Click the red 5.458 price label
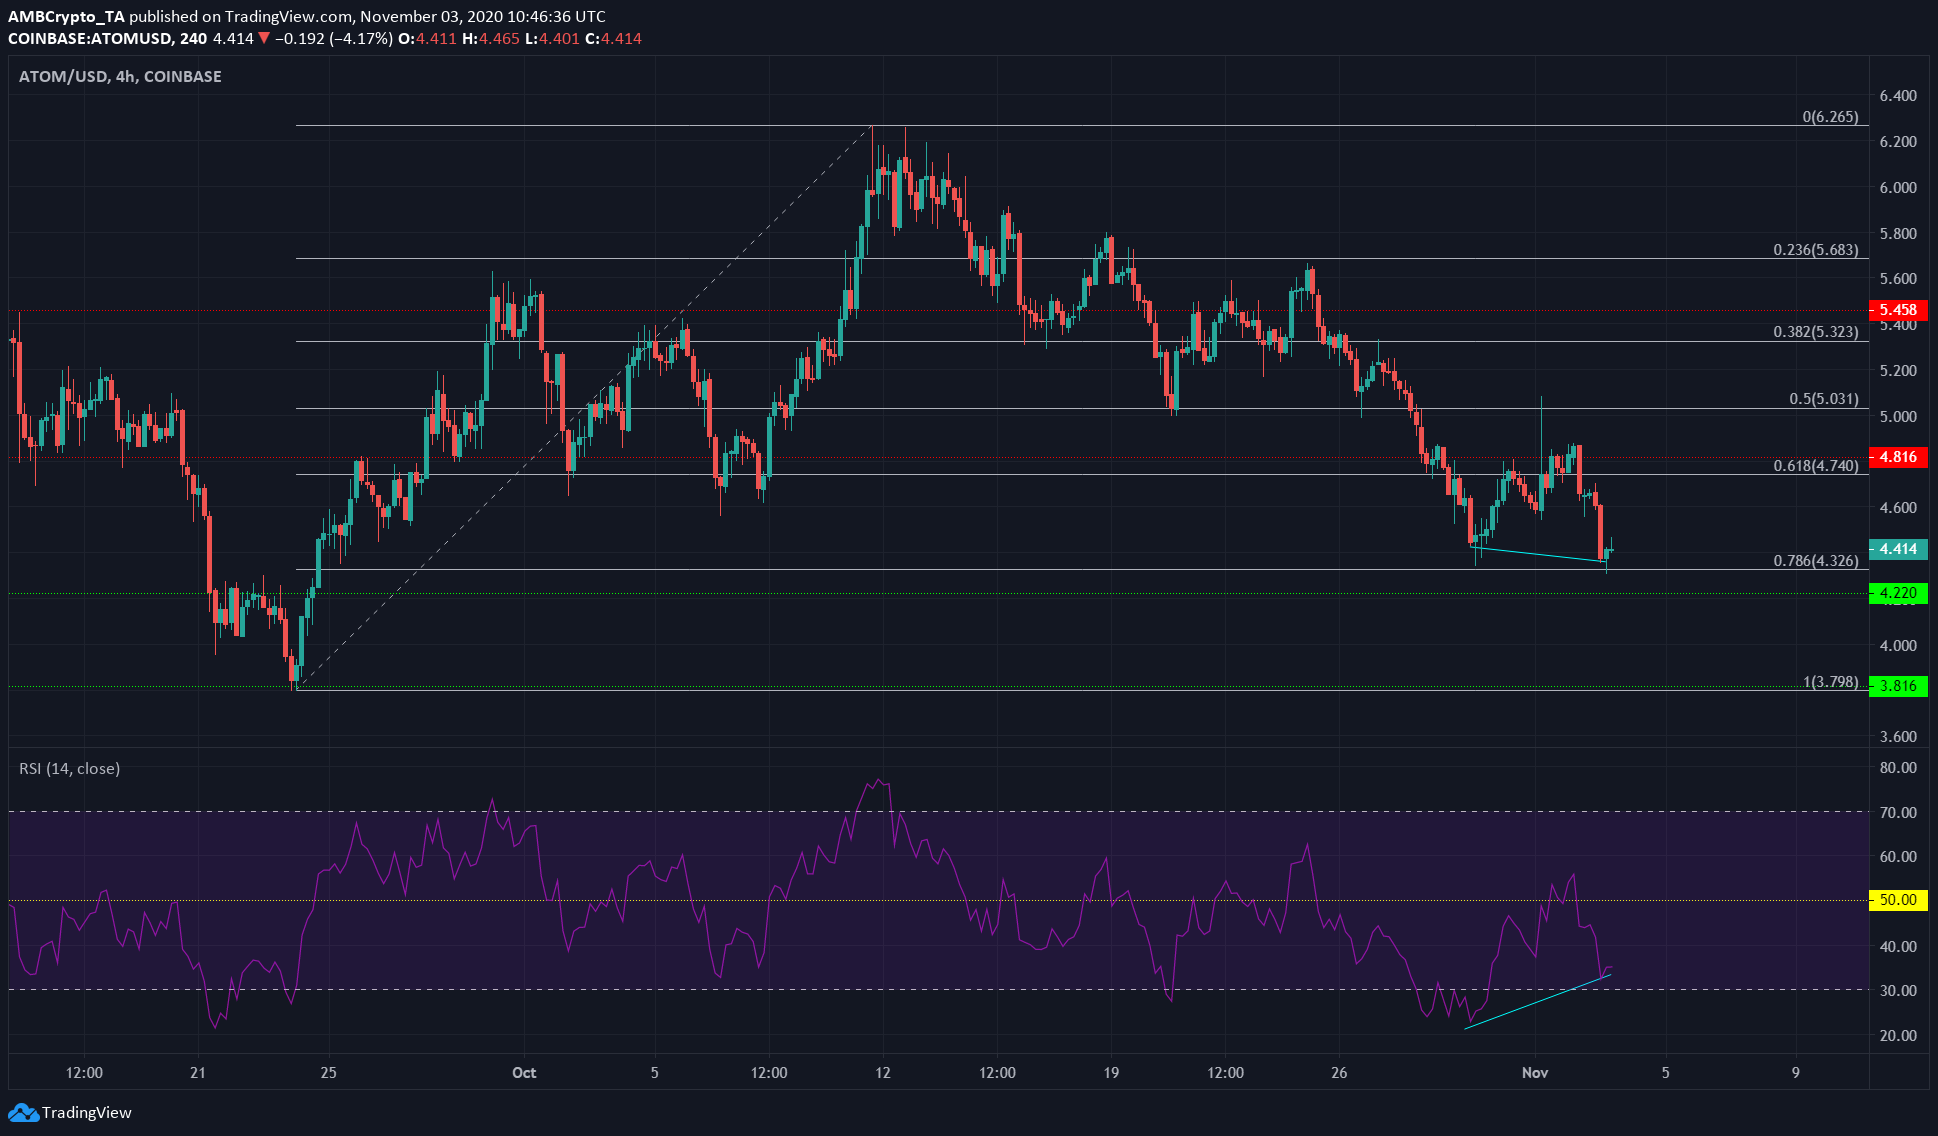This screenshot has height=1136, width=1938. coord(1898,310)
